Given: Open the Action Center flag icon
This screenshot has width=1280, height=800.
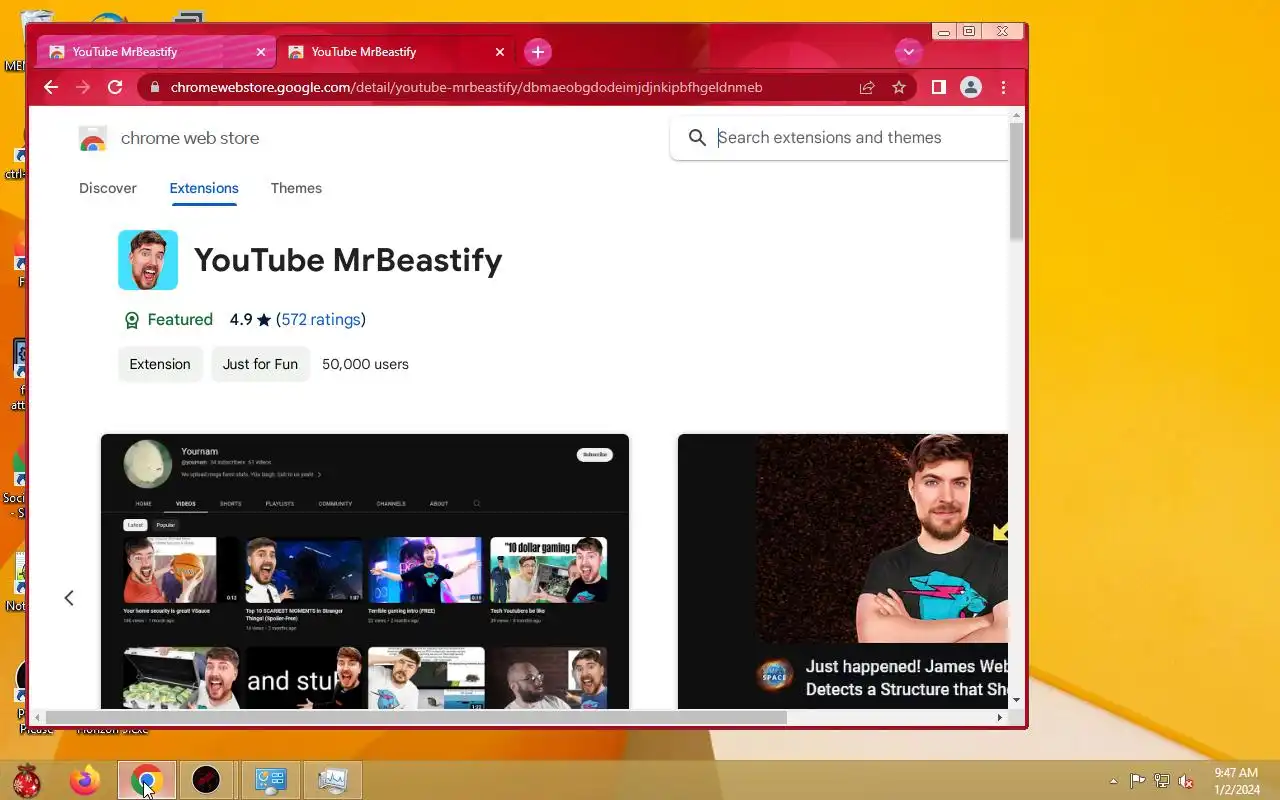Looking at the screenshot, I should (1138, 781).
